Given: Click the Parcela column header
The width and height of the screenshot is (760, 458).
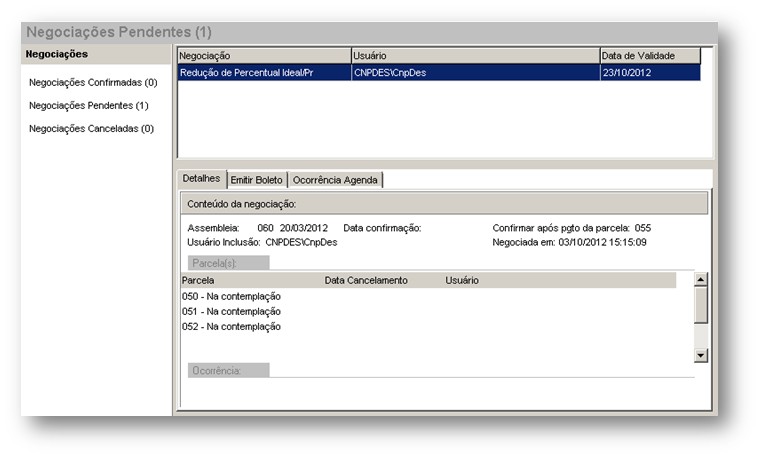Looking at the screenshot, I should tap(198, 280).
